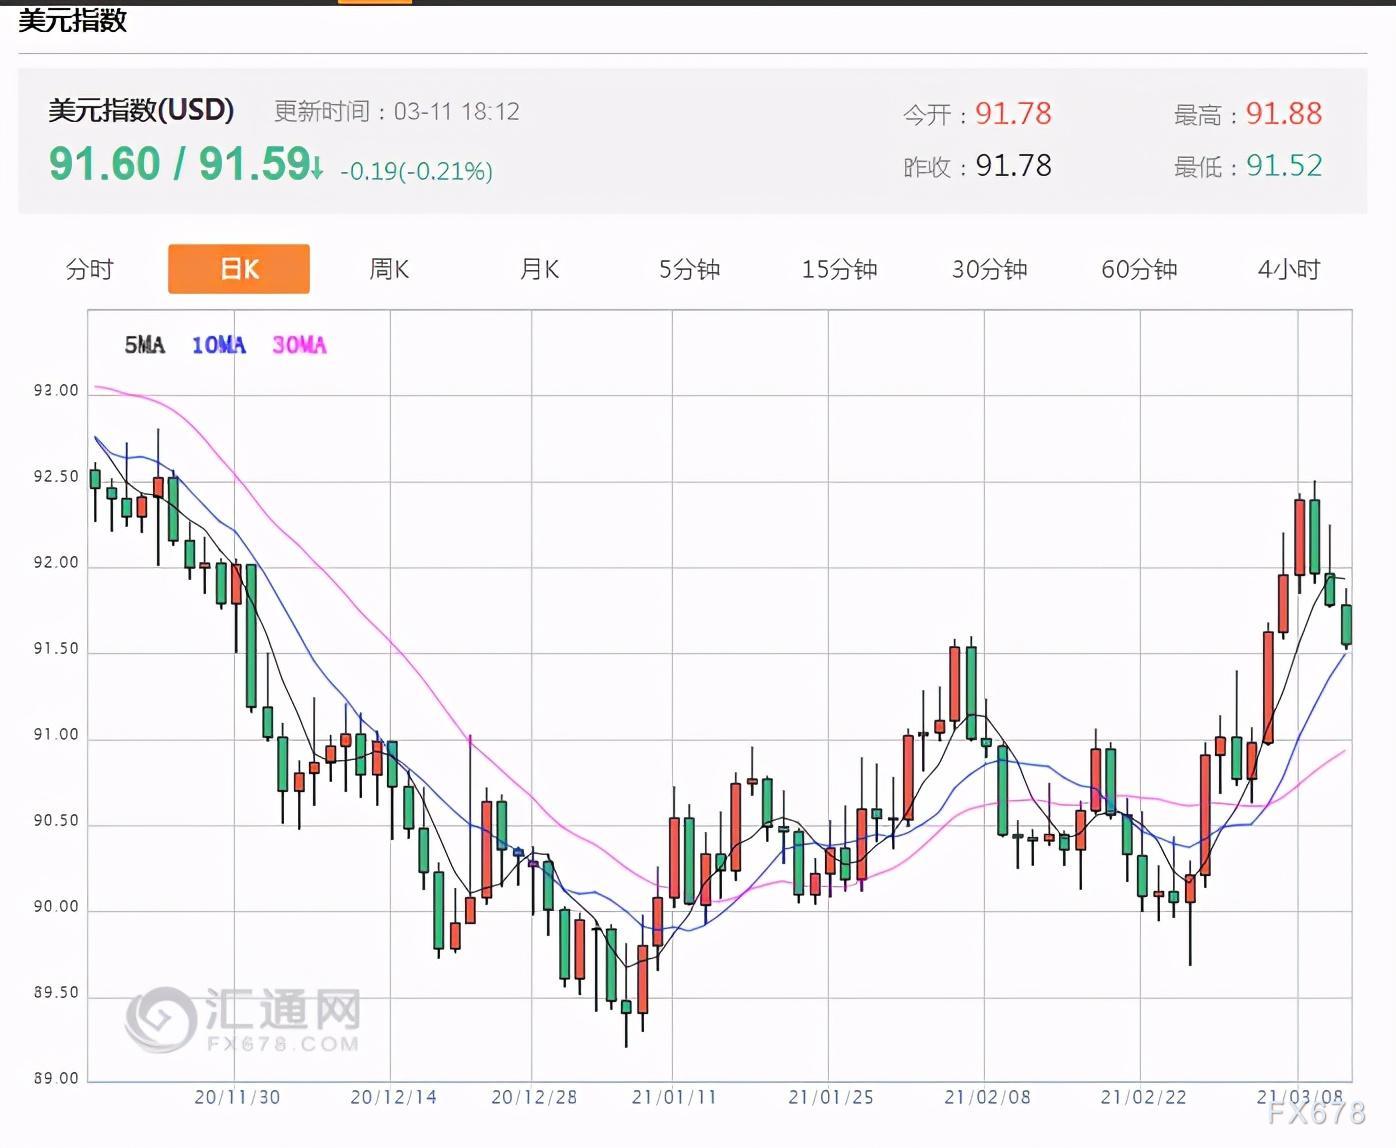1396x1148 pixels.
Task: Click the 最高 91.88 value
Action: (x=1284, y=114)
